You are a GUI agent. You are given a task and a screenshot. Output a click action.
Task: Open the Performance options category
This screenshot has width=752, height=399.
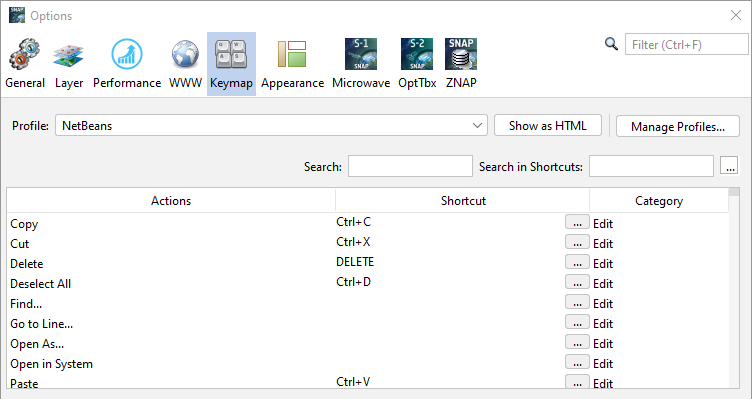(127, 64)
